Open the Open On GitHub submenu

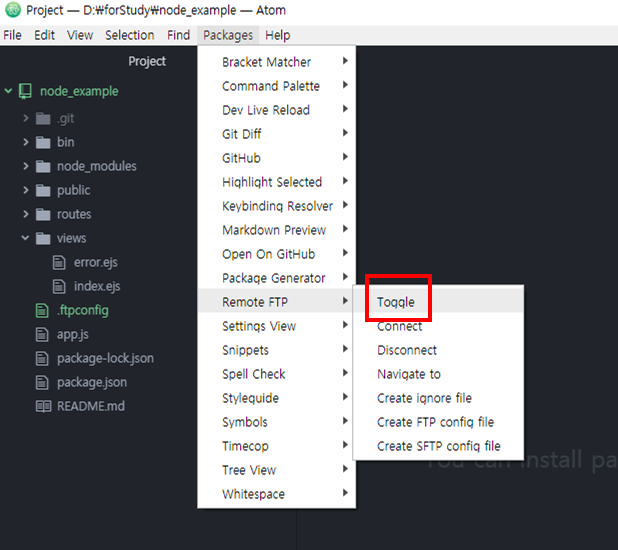(x=276, y=254)
